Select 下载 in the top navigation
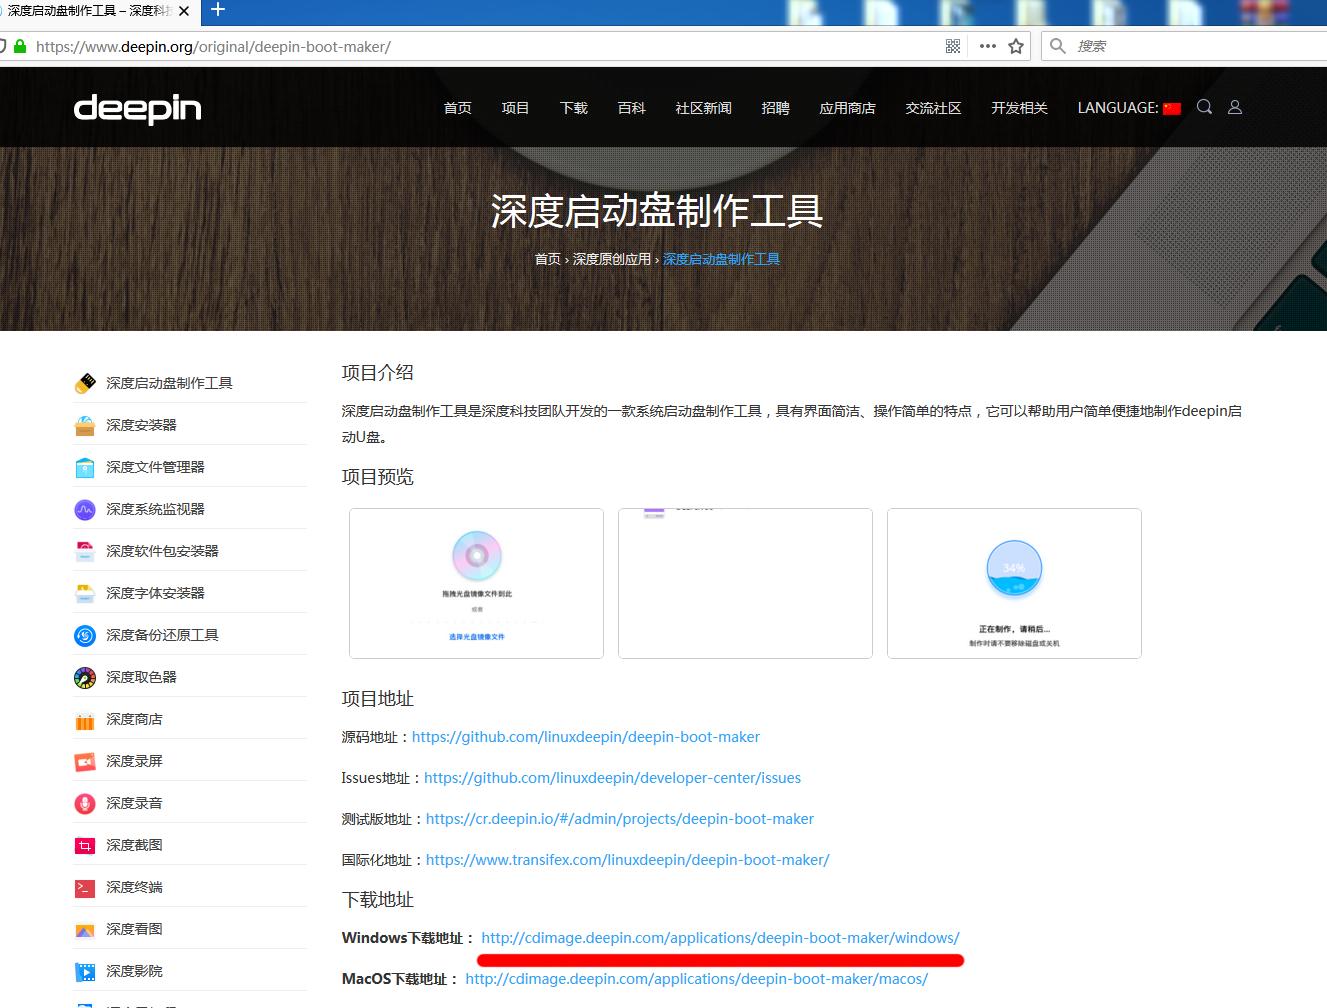The image size is (1327, 1008). (573, 108)
